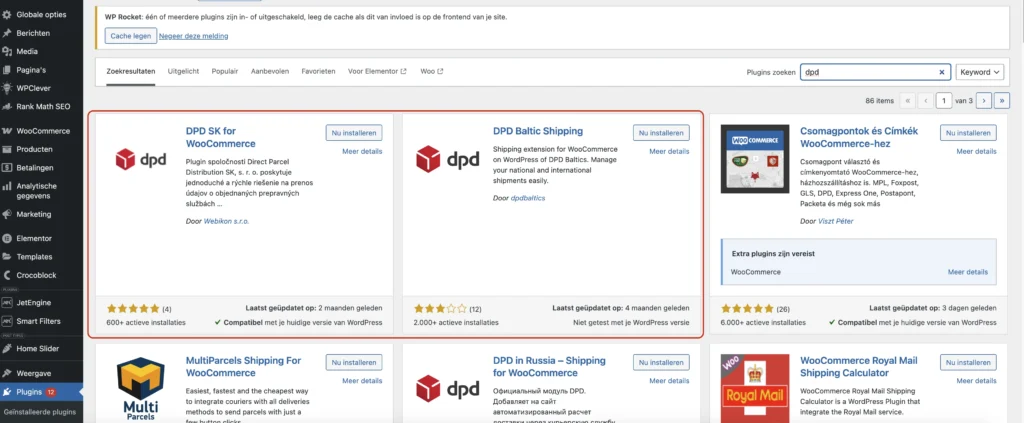Image resolution: width=1024 pixels, height=423 pixels.
Task: Click the current page number field
Action: pos(944,101)
